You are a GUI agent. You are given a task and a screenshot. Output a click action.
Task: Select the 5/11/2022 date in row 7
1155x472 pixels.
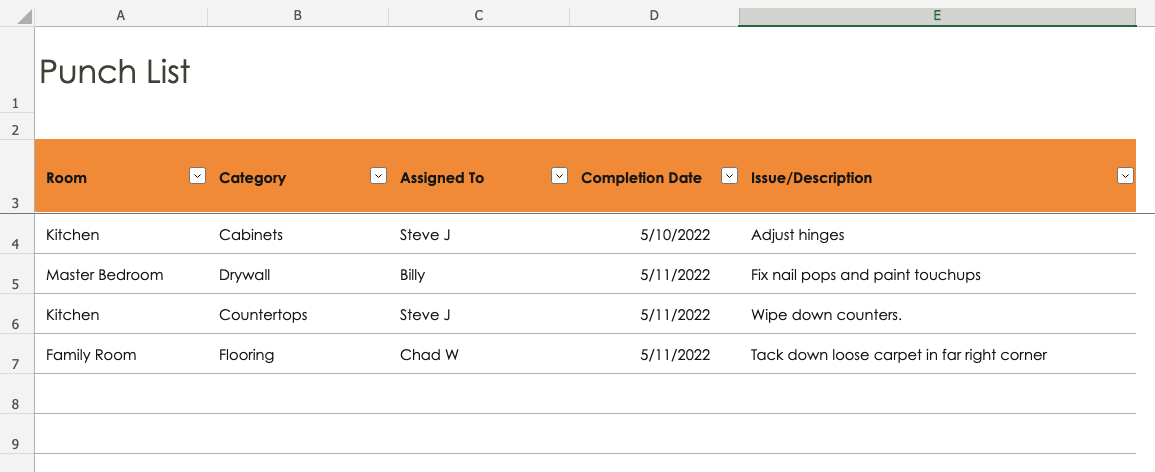654,353
